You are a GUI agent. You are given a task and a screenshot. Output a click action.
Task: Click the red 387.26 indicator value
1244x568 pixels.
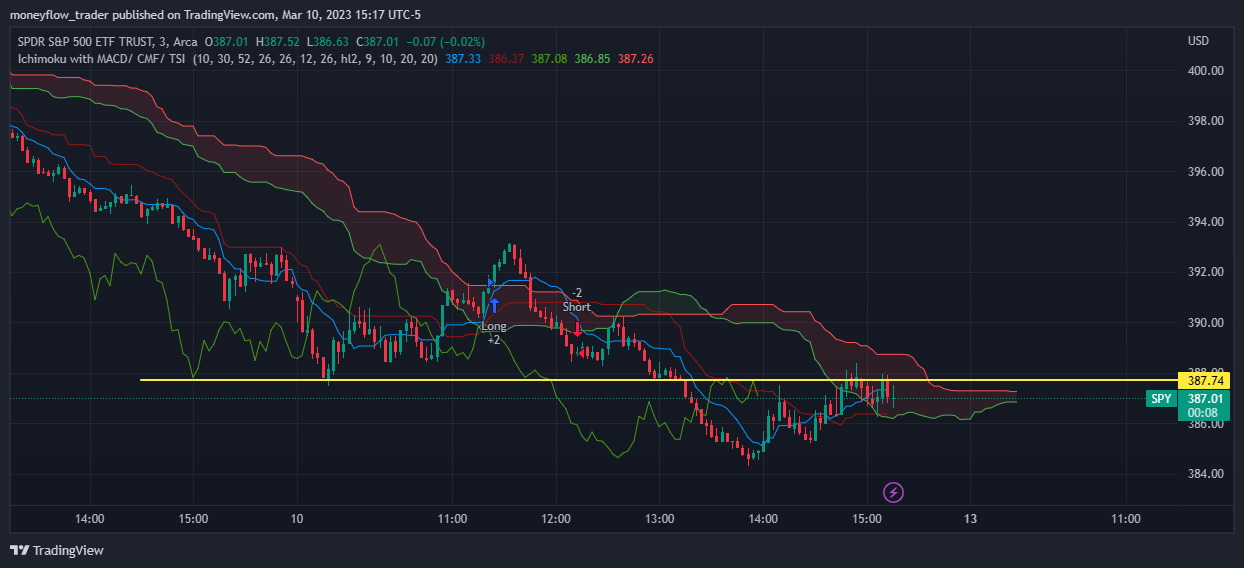coord(636,59)
